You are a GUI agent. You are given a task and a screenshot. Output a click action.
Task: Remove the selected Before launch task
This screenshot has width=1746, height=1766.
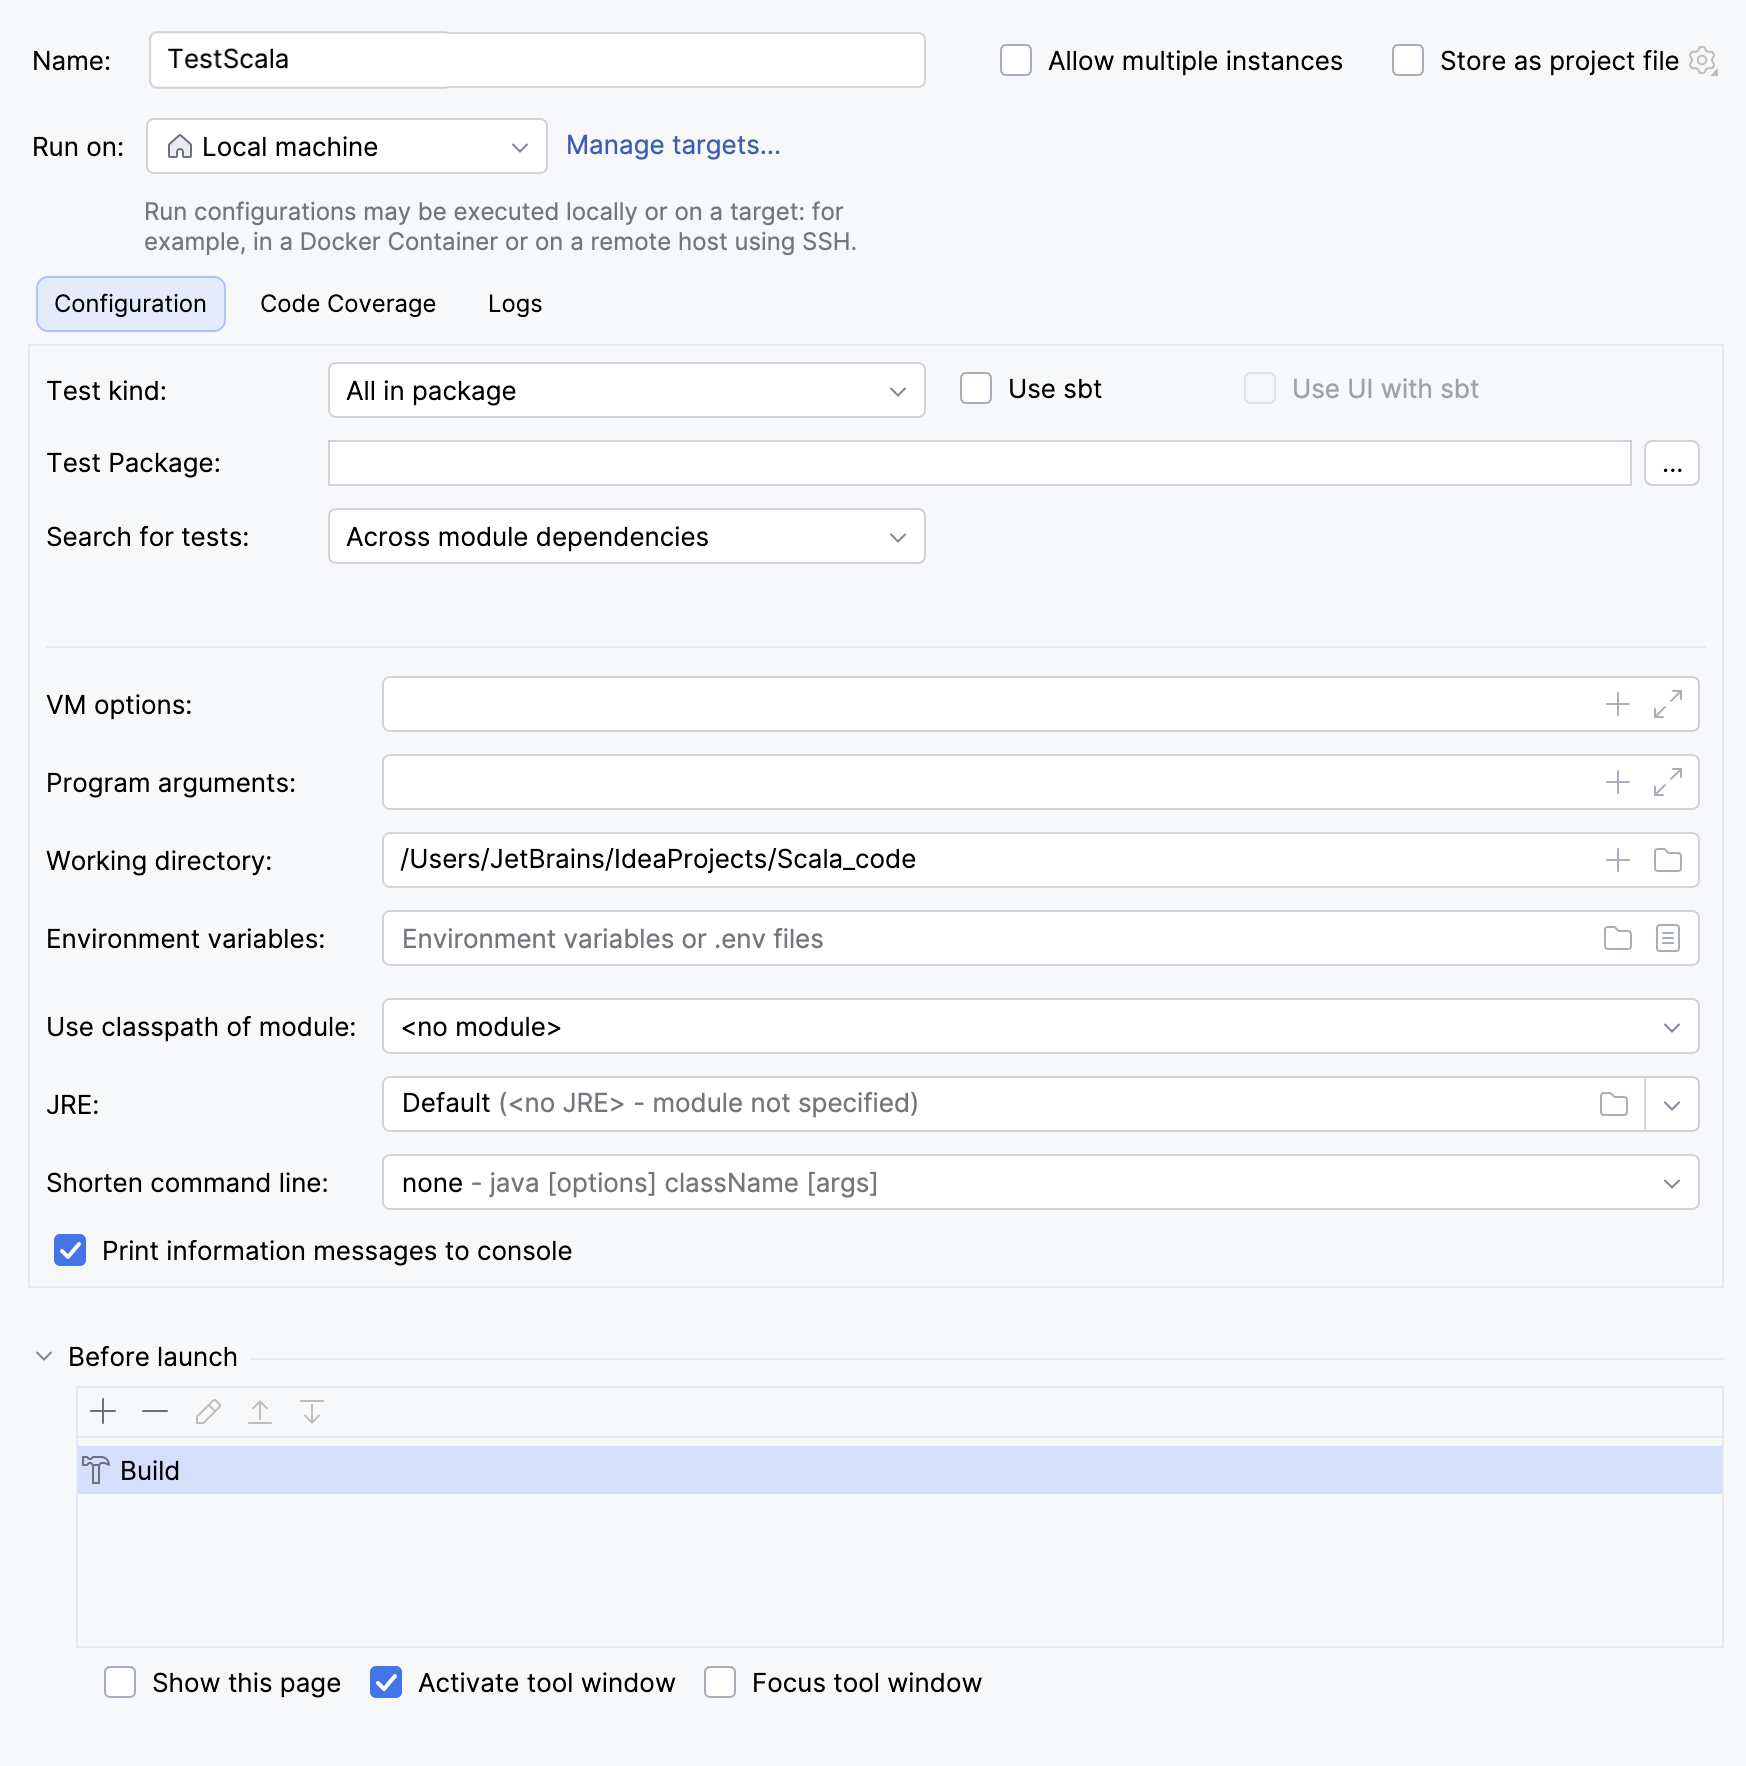(x=155, y=1412)
